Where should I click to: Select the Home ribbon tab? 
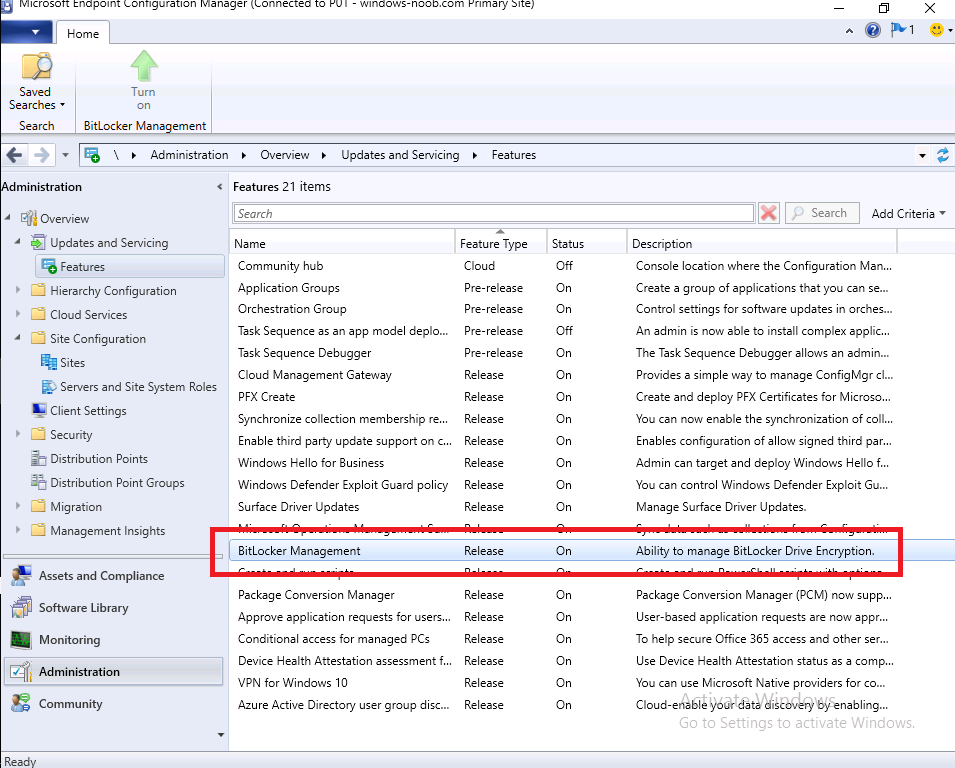pos(83,33)
